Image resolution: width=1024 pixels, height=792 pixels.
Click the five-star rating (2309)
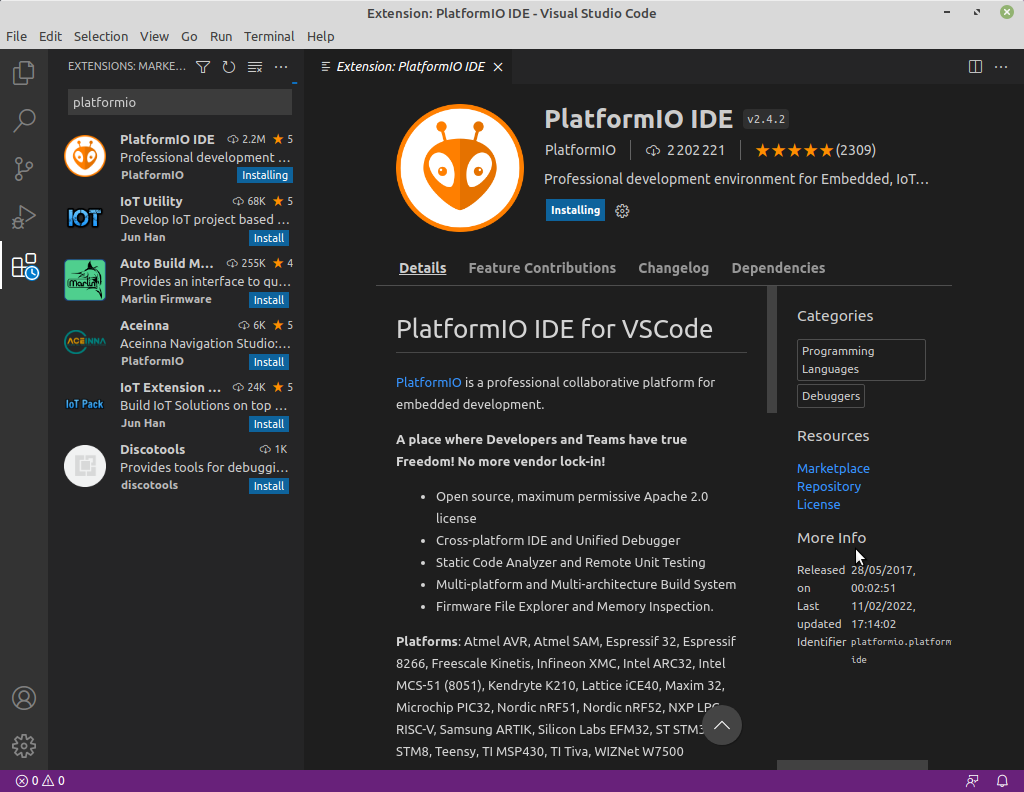click(815, 150)
